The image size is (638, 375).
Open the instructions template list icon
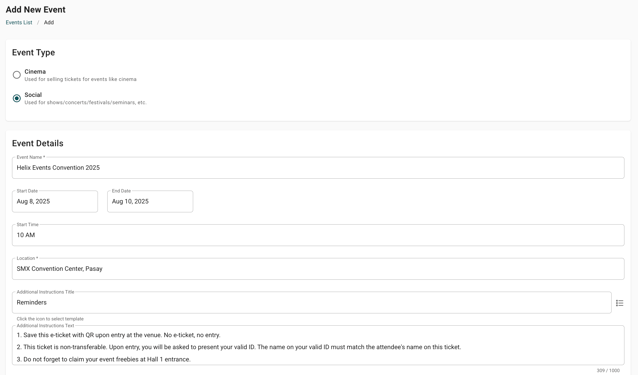pyautogui.click(x=619, y=303)
